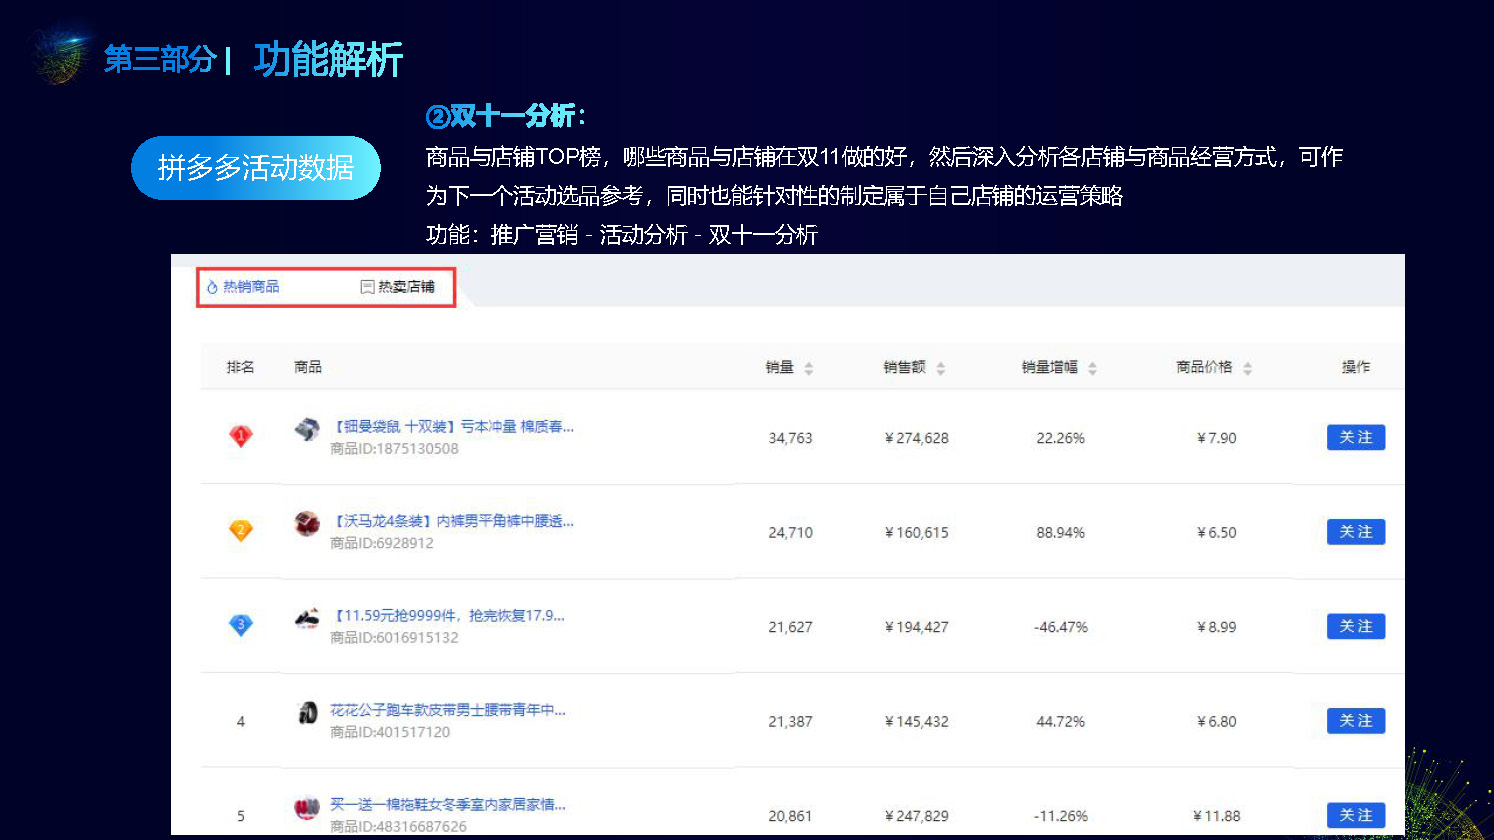Click sales amount ¥160,615
This screenshot has height=840, width=1494.
coord(916,533)
